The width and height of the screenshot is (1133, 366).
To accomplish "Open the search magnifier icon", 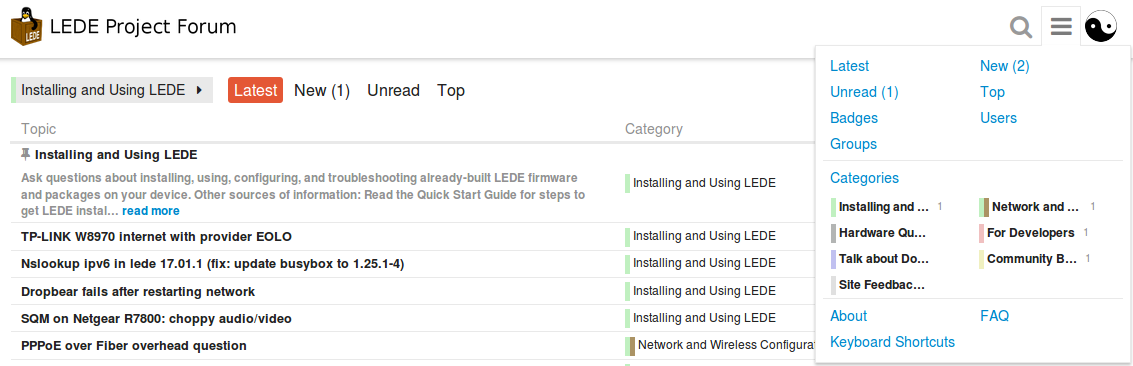I will [1021, 27].
